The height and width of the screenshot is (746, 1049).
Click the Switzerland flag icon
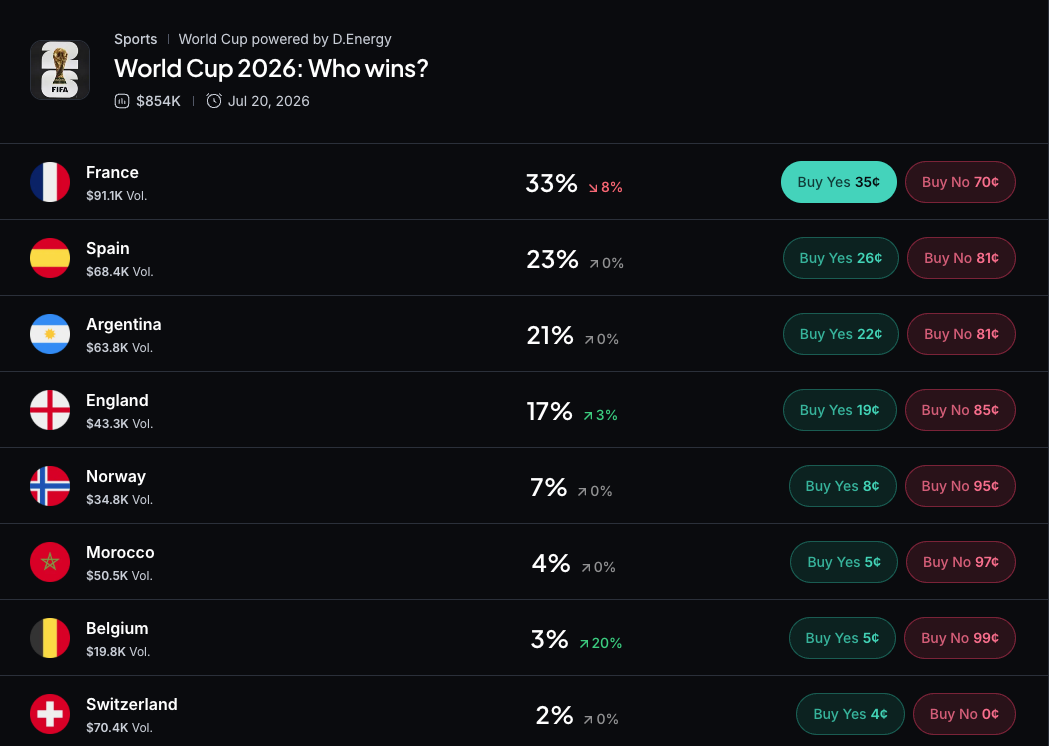50,714
